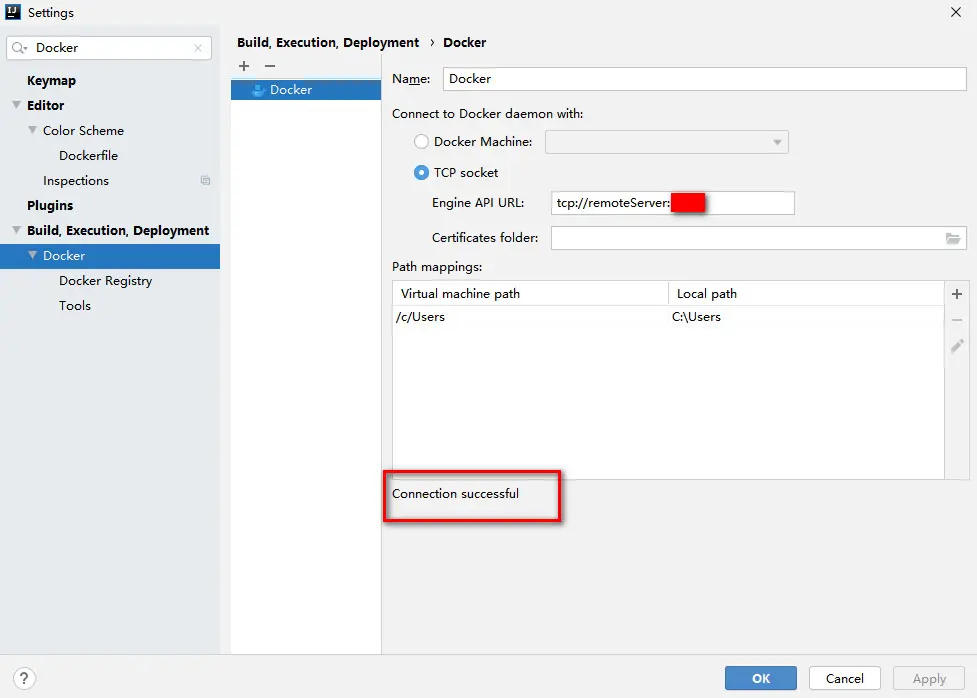Collapse the Editor tree node
Image resolution: width=977 pixels, height=698 pixels.
point(17,105)
